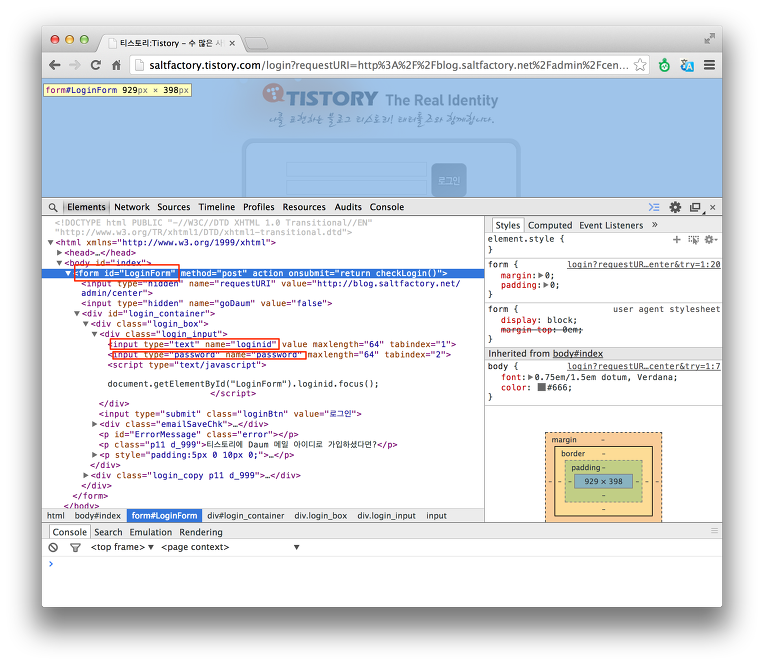This screenshot has height=665, width=764.
Task: Click the browser forward arrow
Action: coord(75,65)
